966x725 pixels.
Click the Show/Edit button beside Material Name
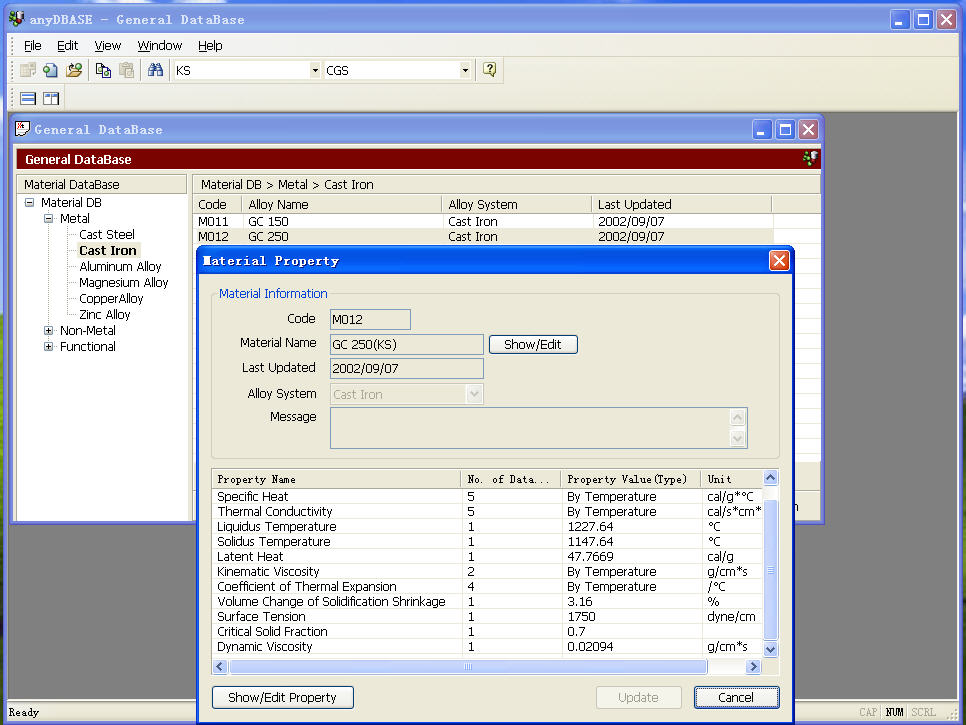click(x=533, y=344)
